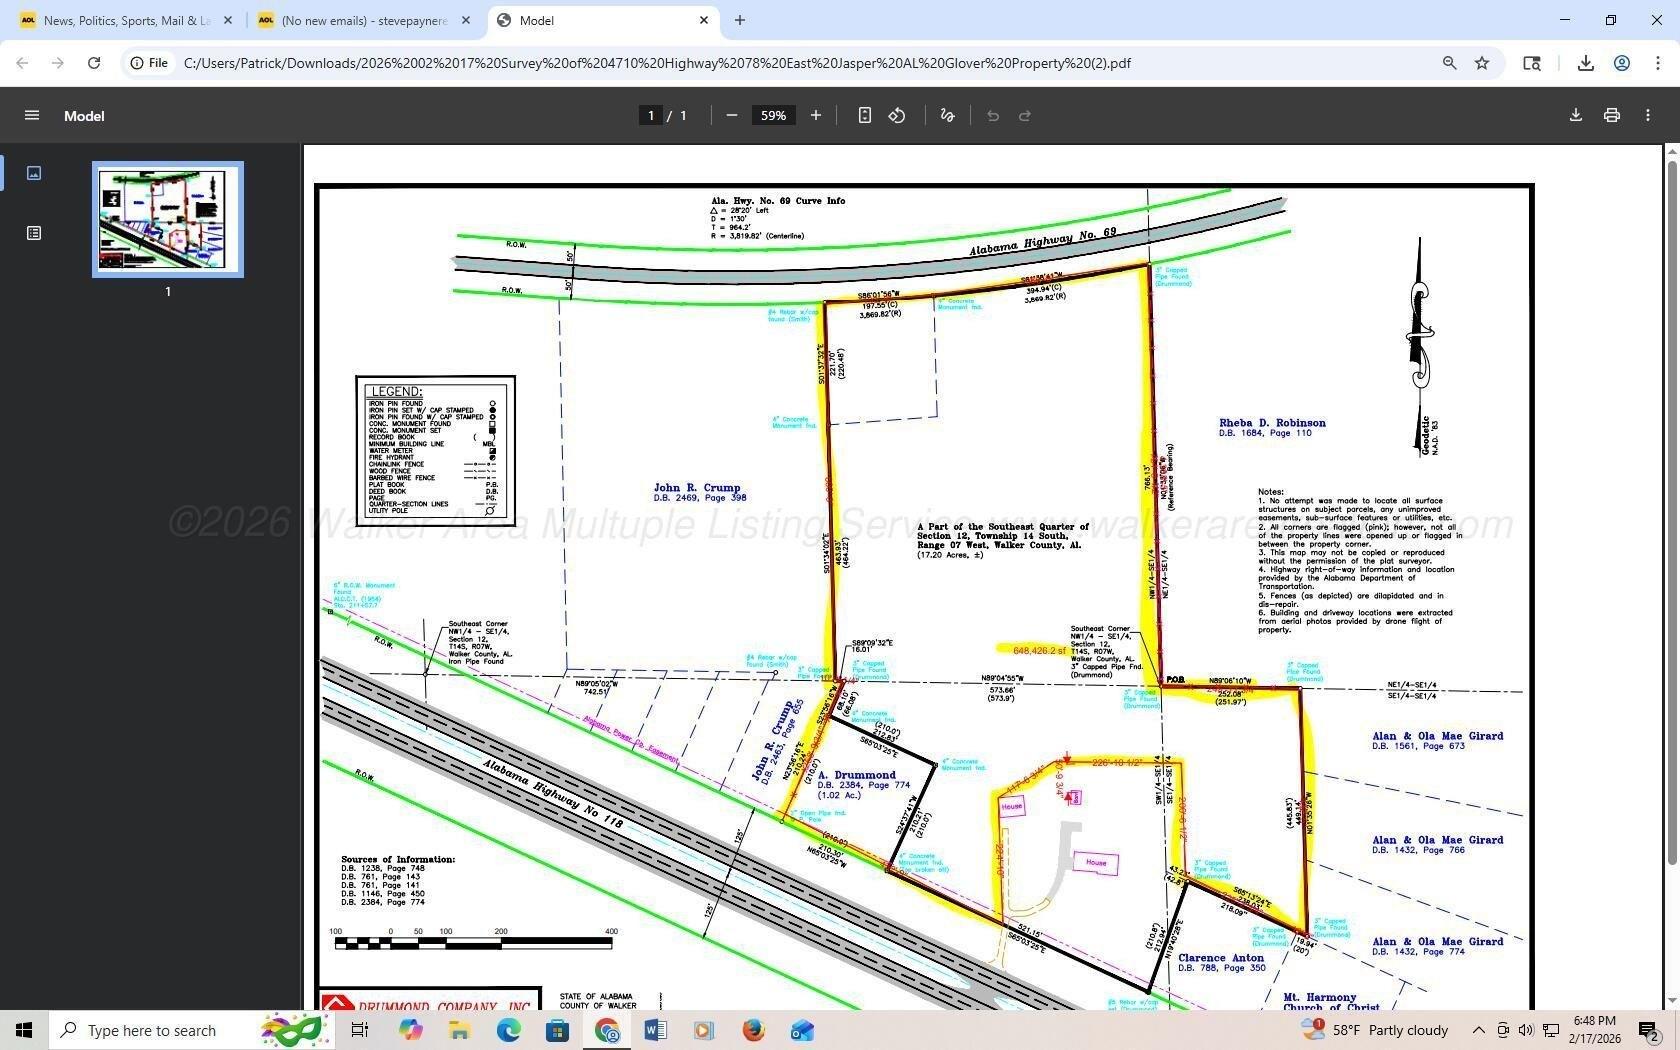Open Microsoft Word from the taskbar
The height and width of the screenshot is (1050, 1680).
click(656, 1030)
